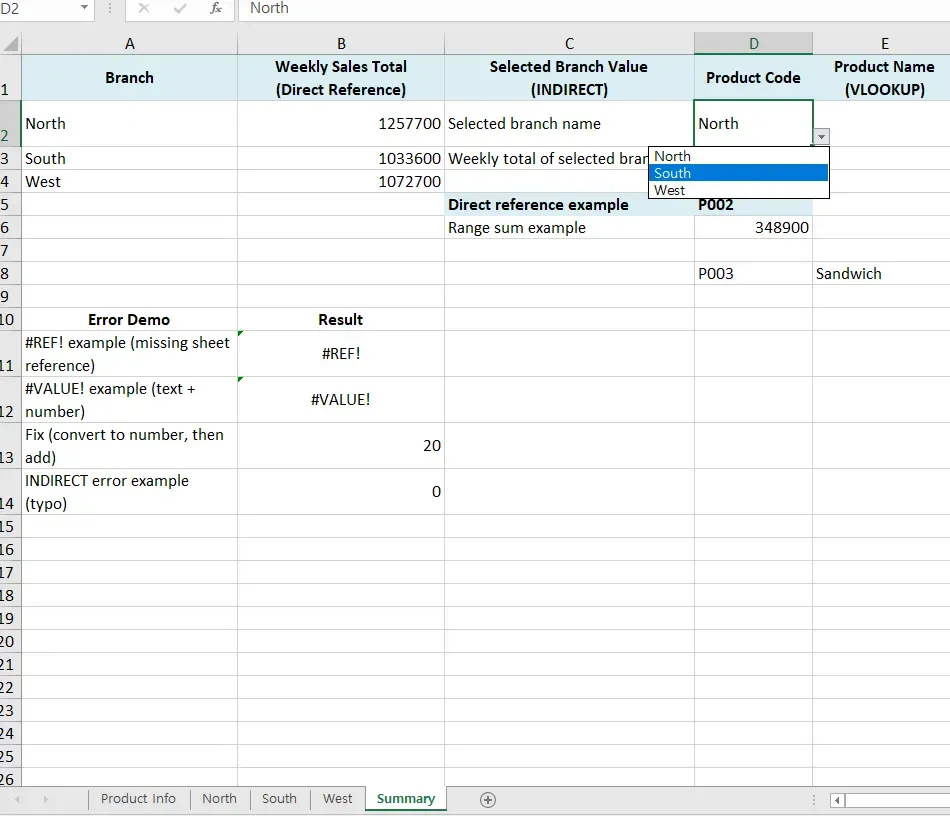The height and width of the screenshot is (816, 950).
Task: Open the Name Box dropdown
Action: pyautogui.click(x=85, y=8)
